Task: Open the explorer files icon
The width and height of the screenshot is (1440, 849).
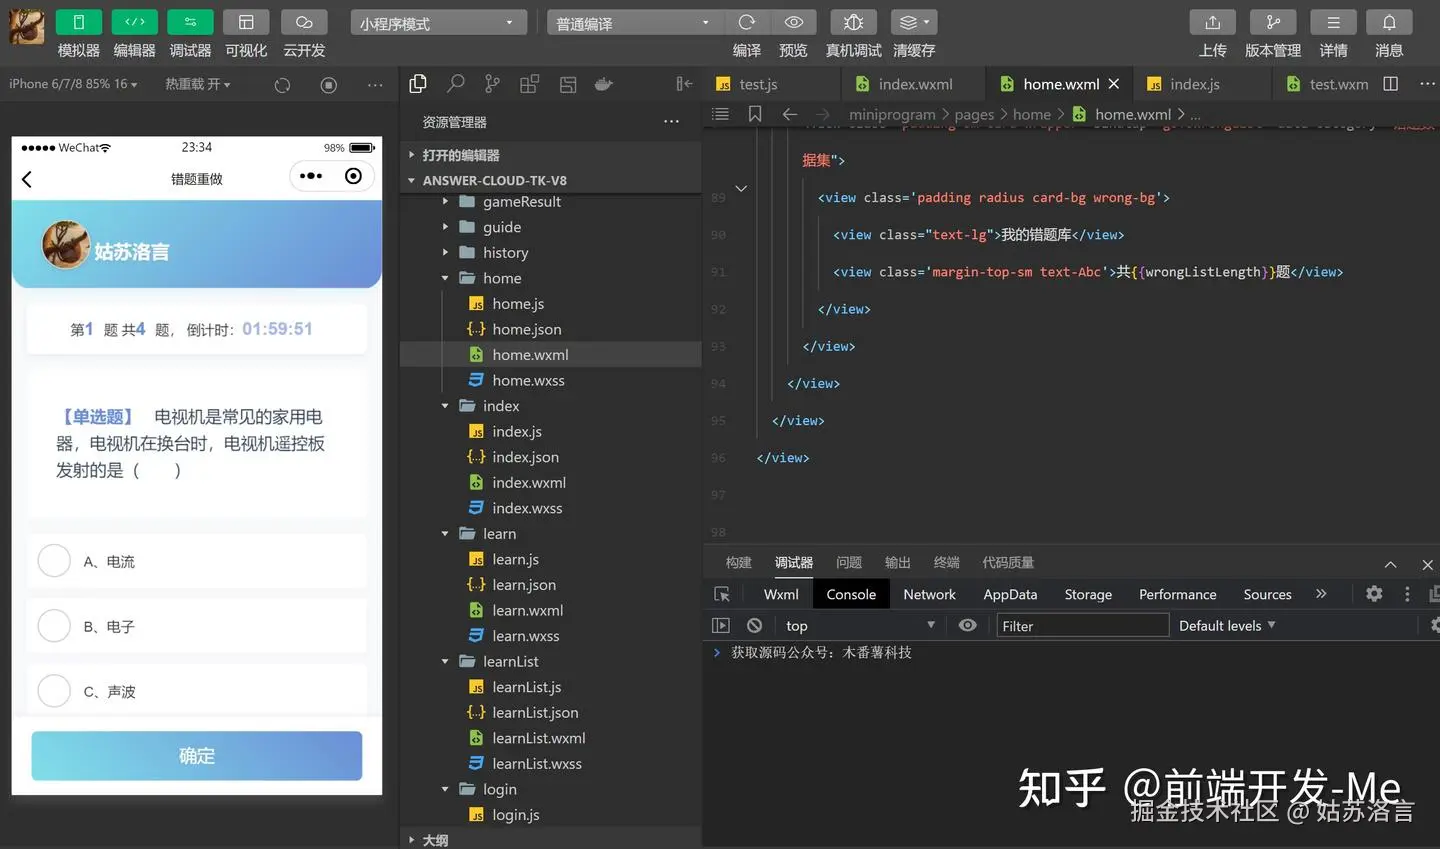Action: pos(418,84)
